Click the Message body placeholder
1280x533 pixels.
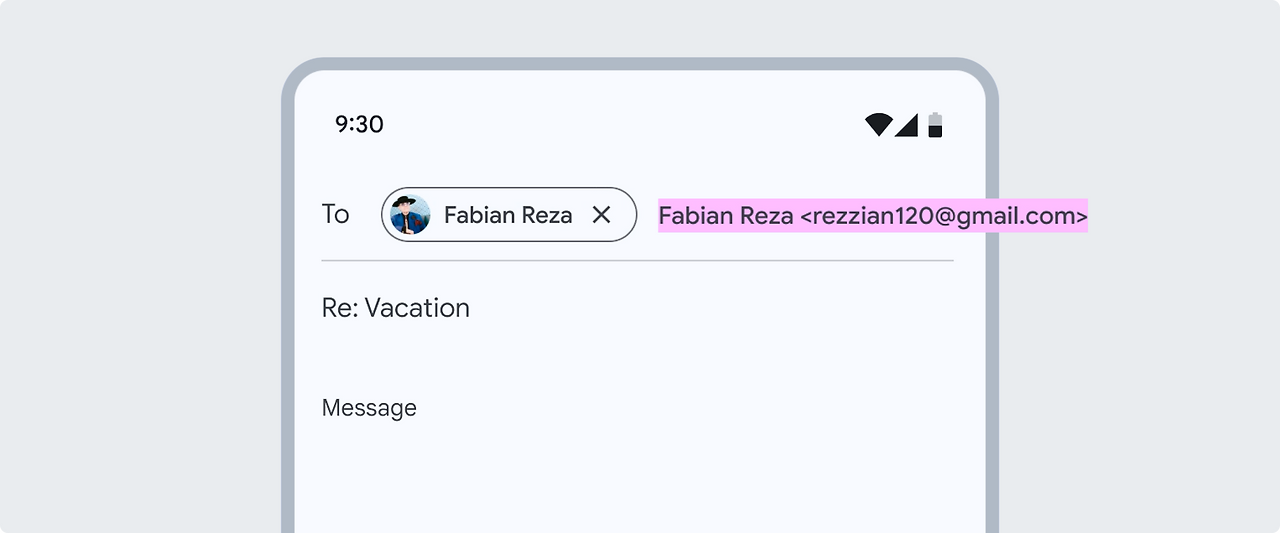[369, 408]
